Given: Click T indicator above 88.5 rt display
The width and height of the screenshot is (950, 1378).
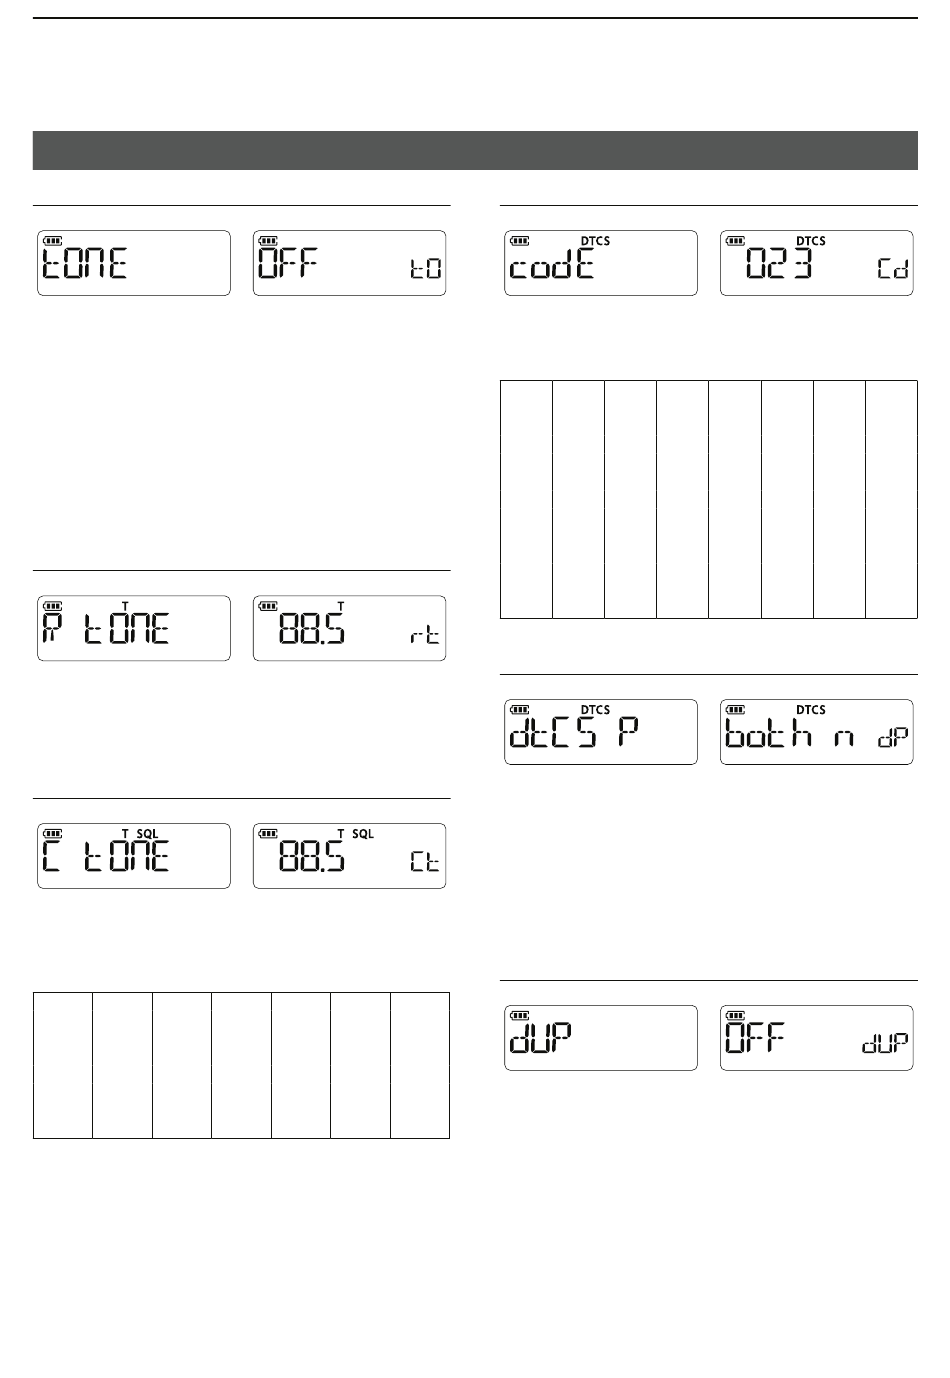Looking at the screenshot, I should pyautogui.click(x=340, y=605).
